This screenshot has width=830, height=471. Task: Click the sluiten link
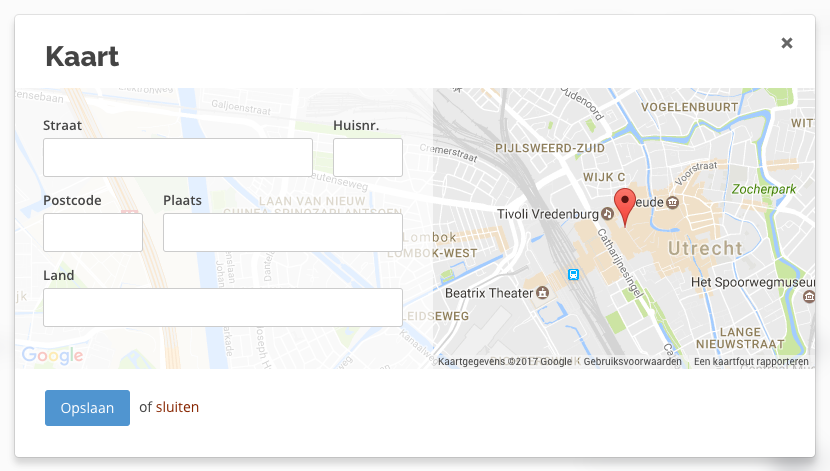pyautogui.click(x=177, y=407)
